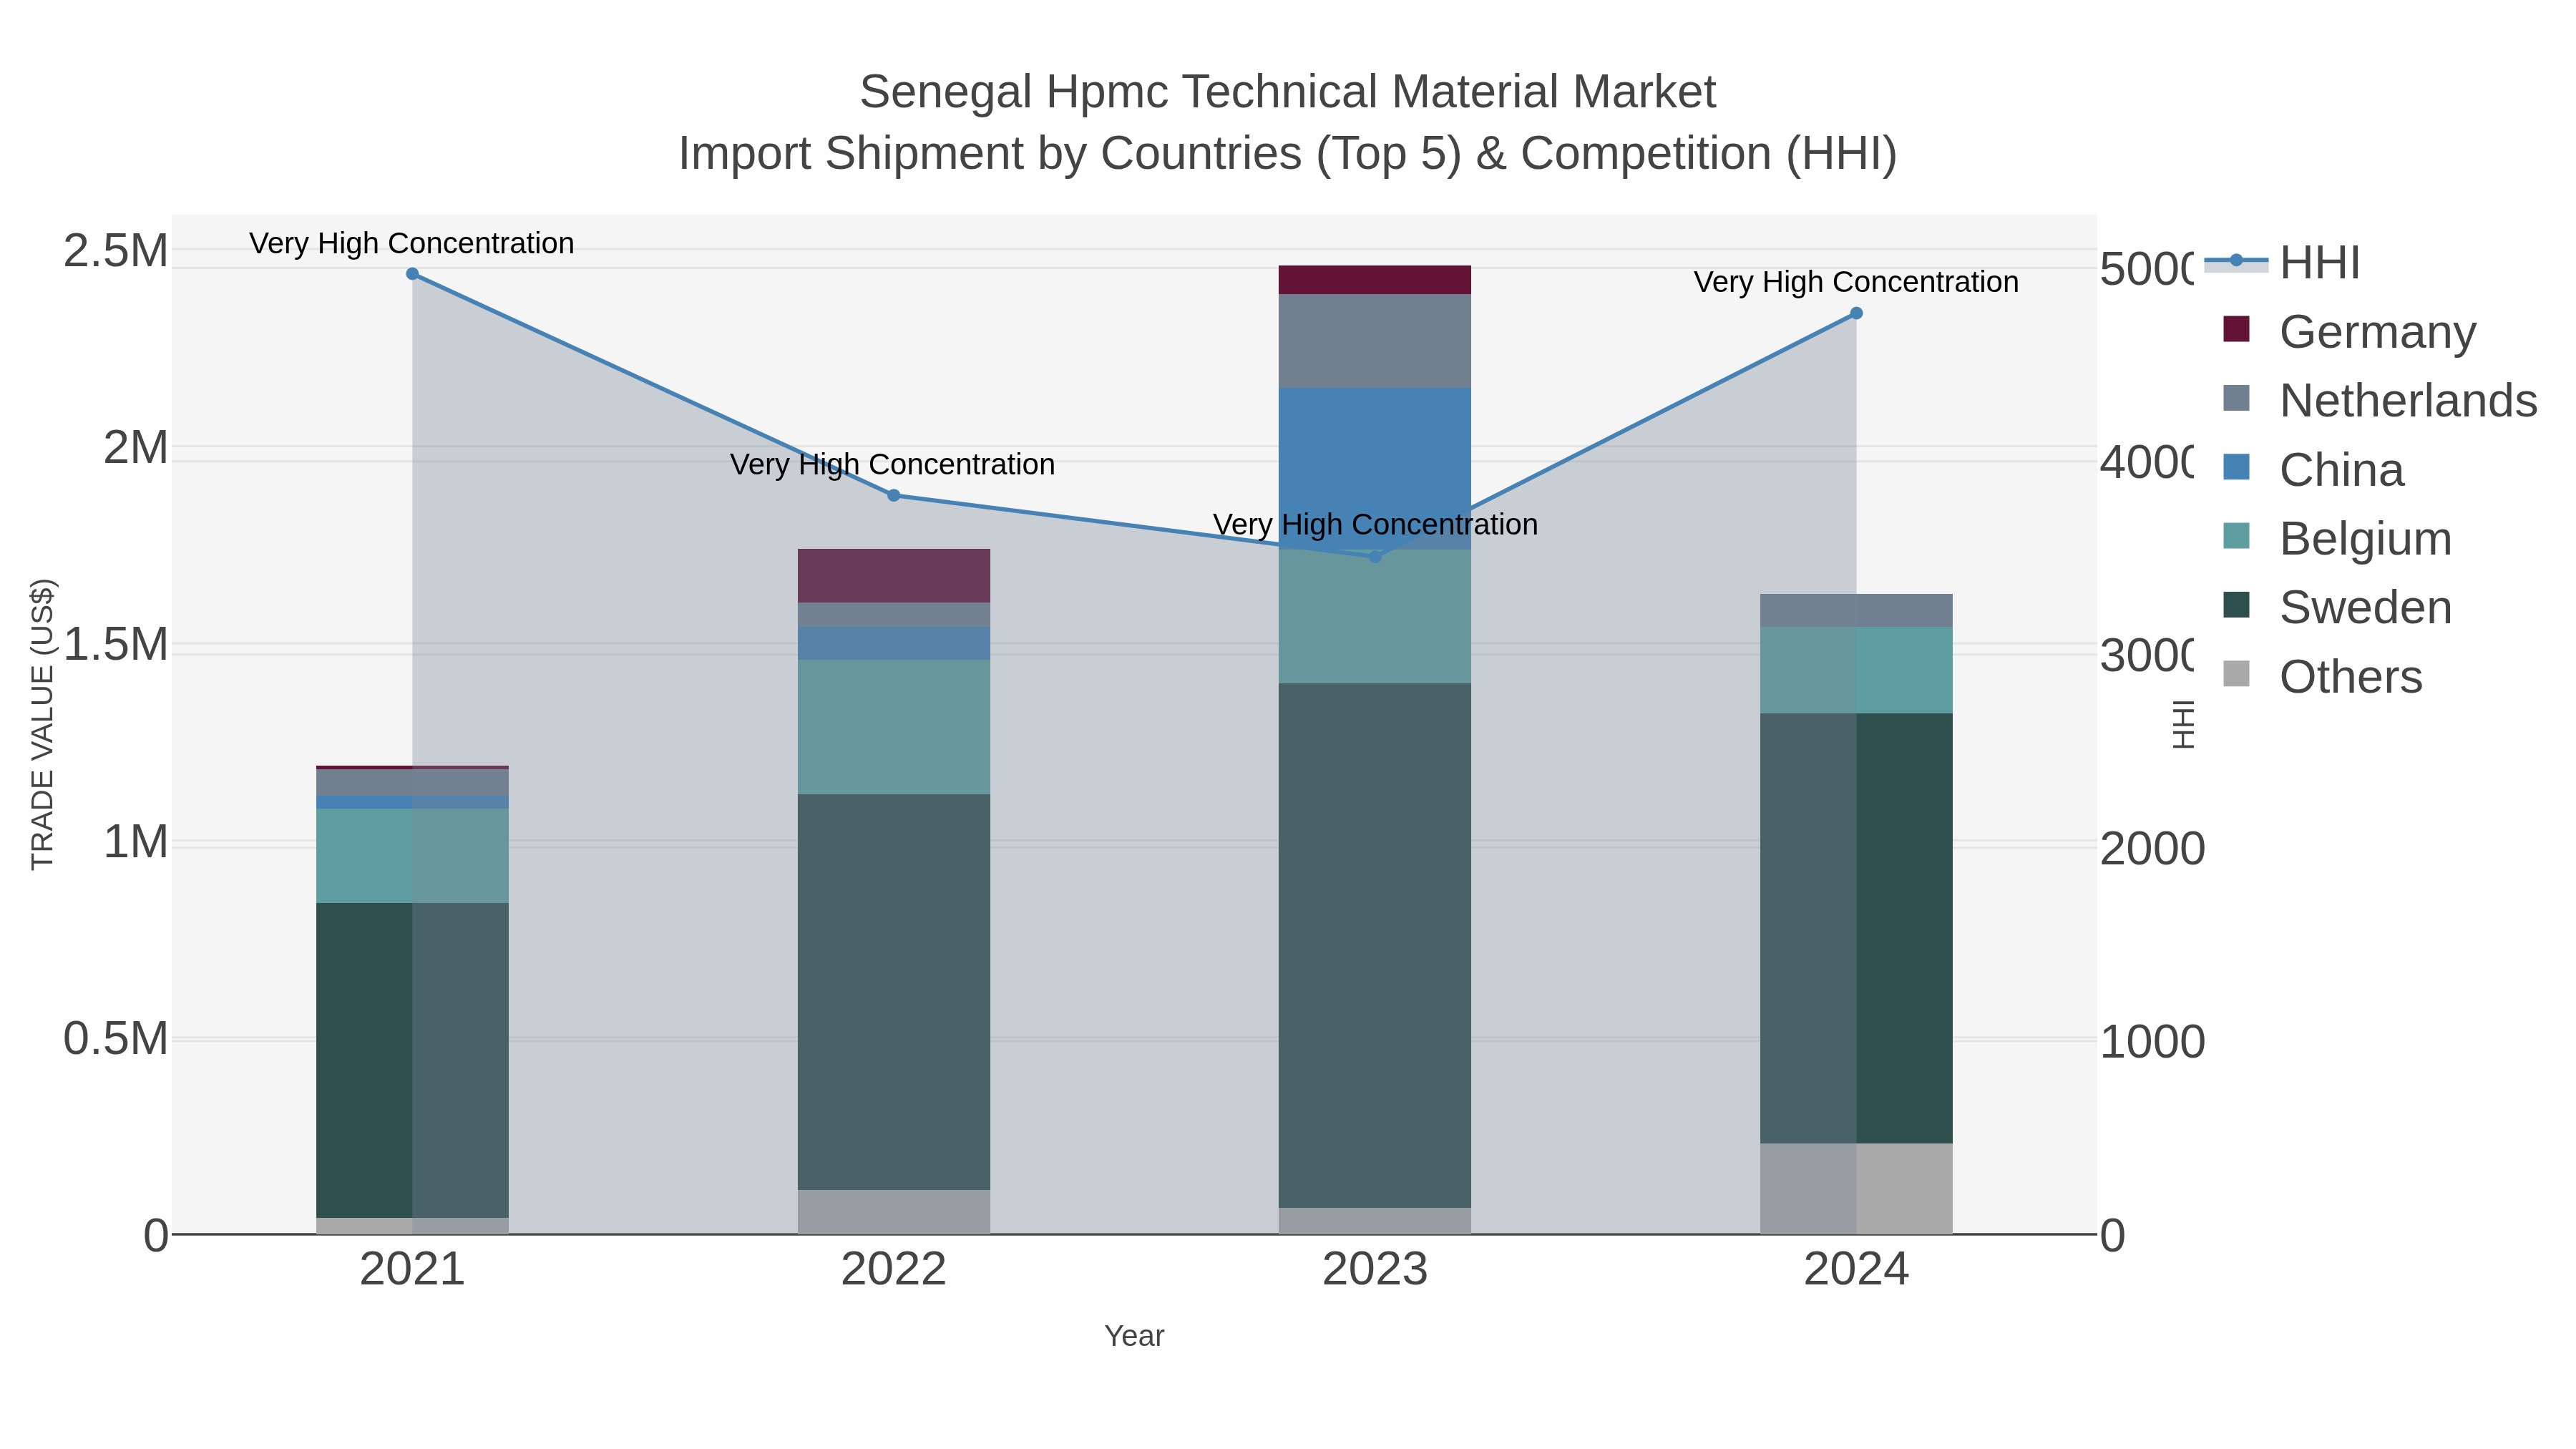Click the 2021 HHI data point
Screen dimensions: 2576x1449
[x=412, y=274]
